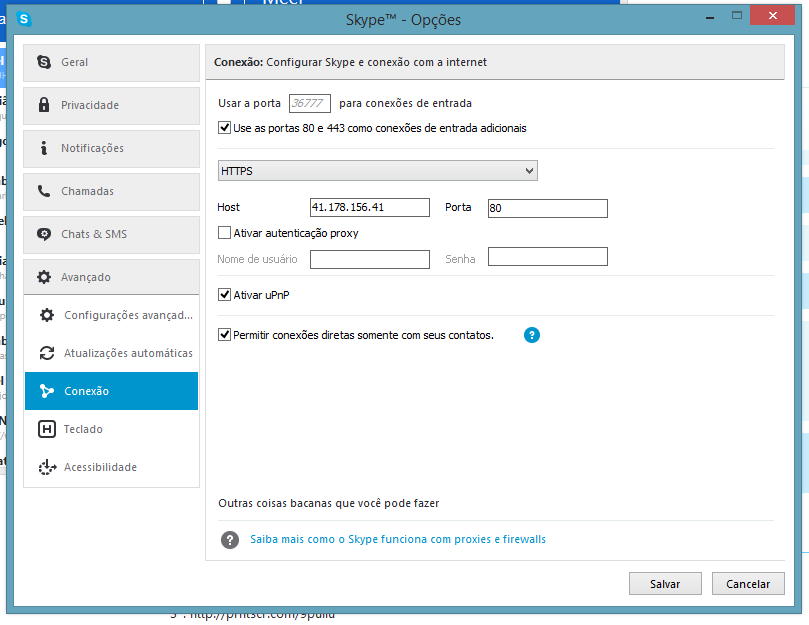The width and height of the screenshot is (809, 625).
Task: Click the Senha password field
Action: 548,257
